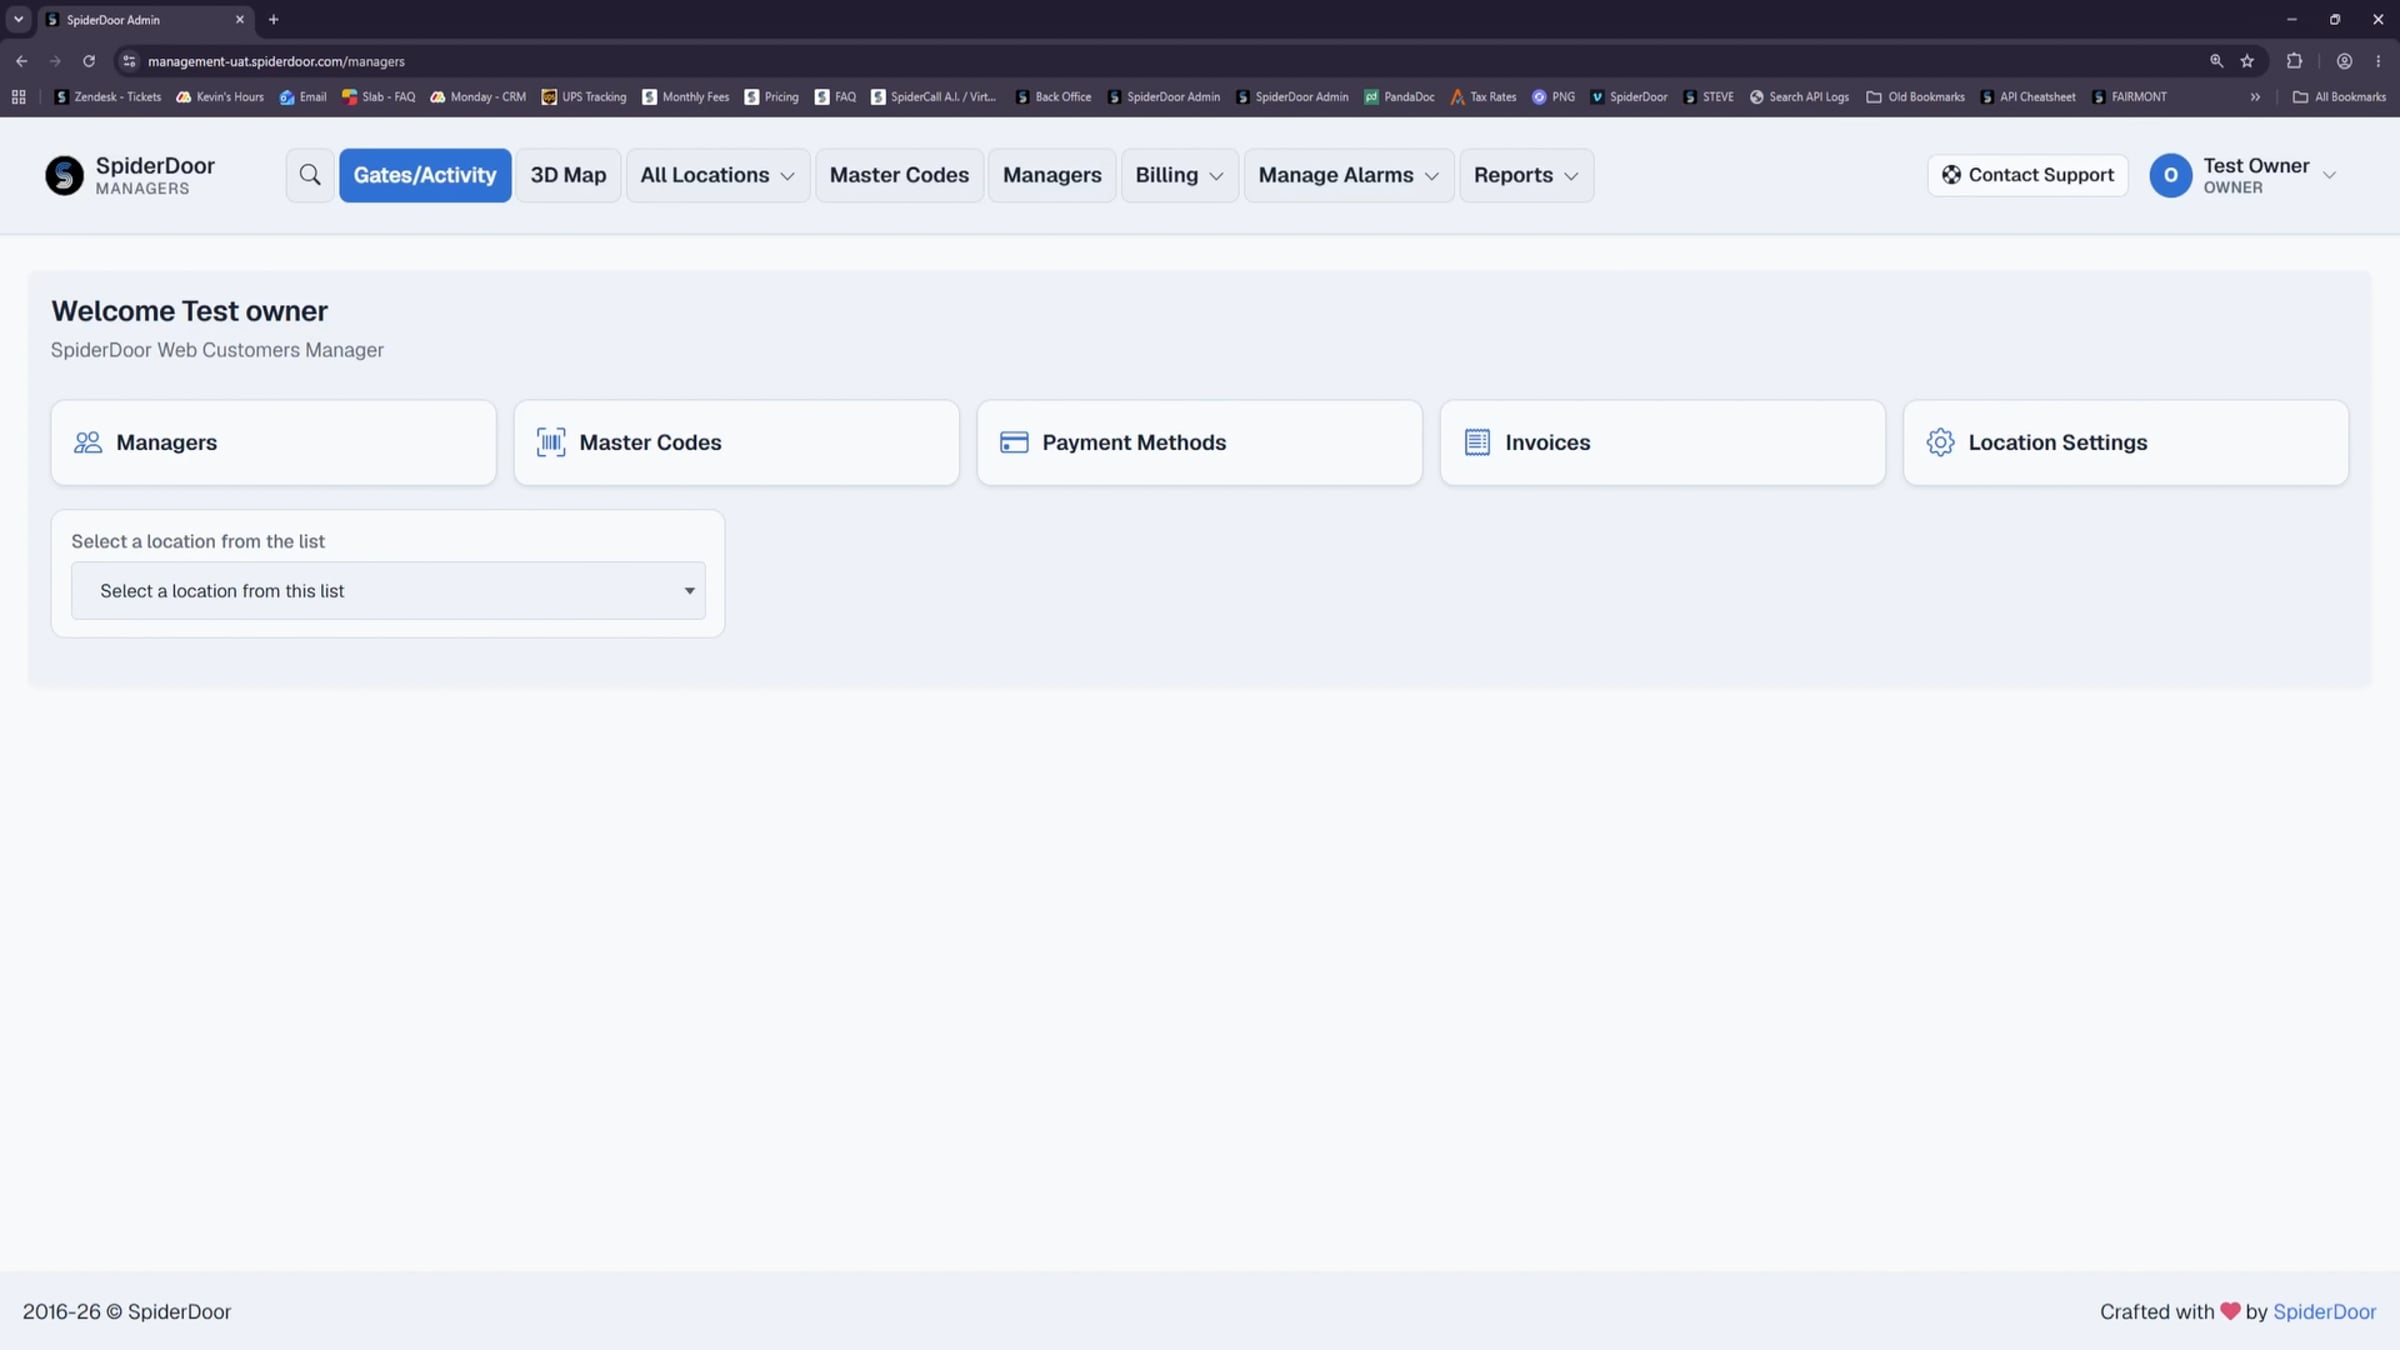The height and width of the screenshot is (1350, 2400).
Task: Open the Chrome profile icon
Action: pos(2344,61)
